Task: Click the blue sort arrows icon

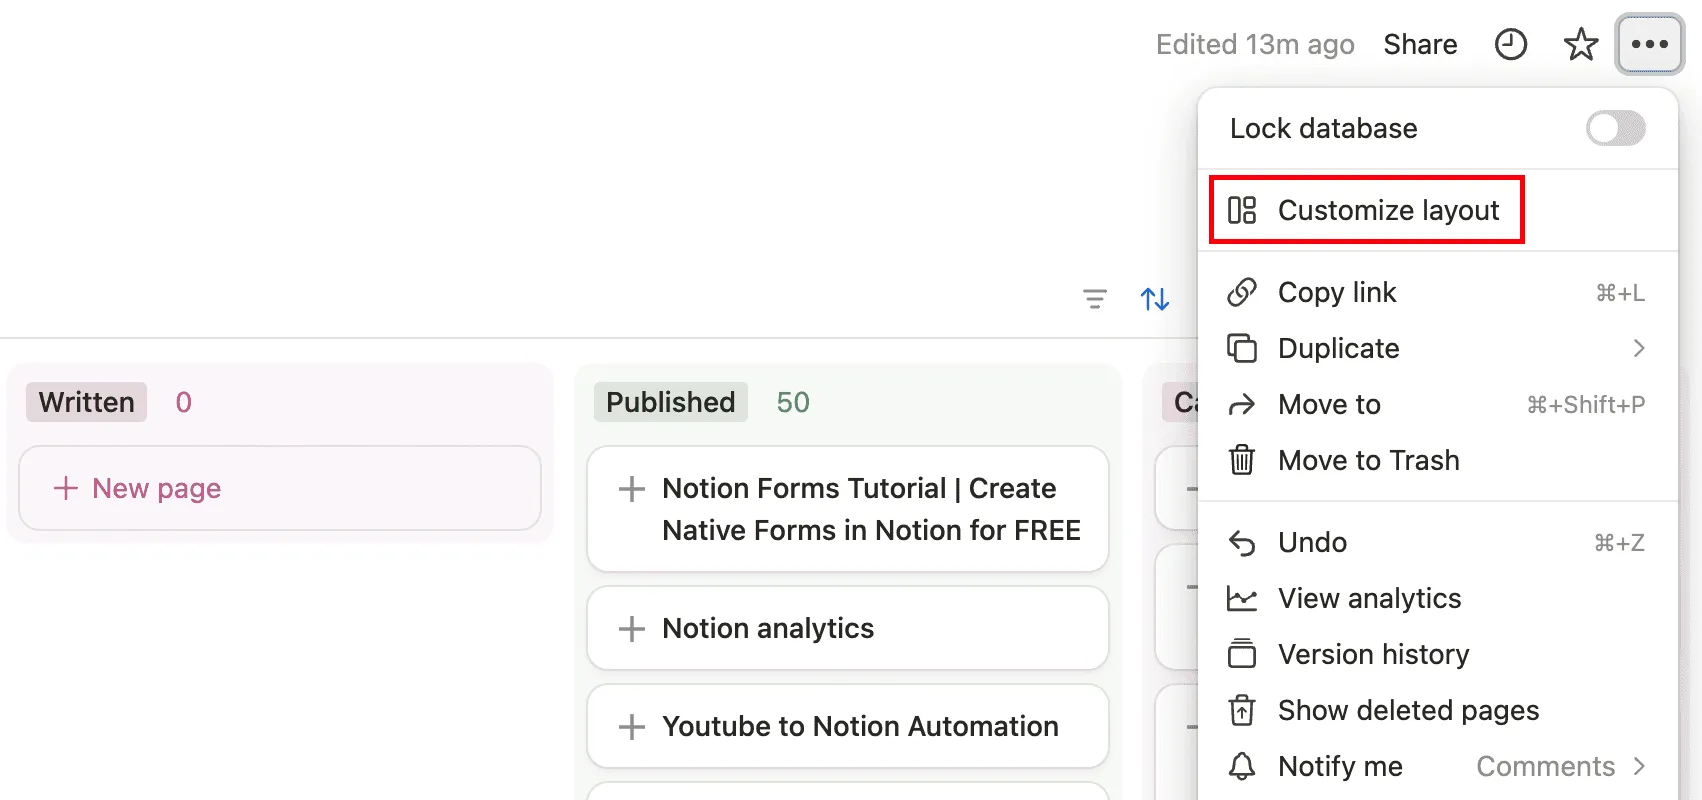Action: click(1155, 299)
